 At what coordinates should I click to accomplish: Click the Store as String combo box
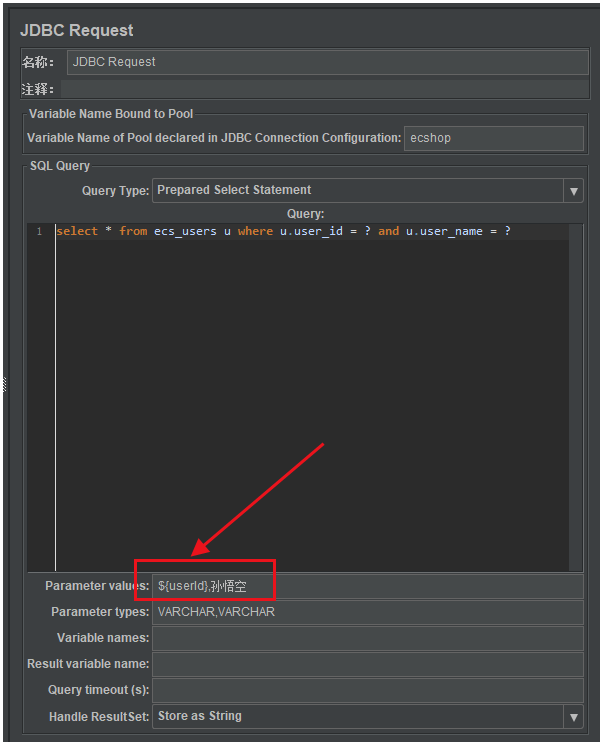(x=367, y=717)
